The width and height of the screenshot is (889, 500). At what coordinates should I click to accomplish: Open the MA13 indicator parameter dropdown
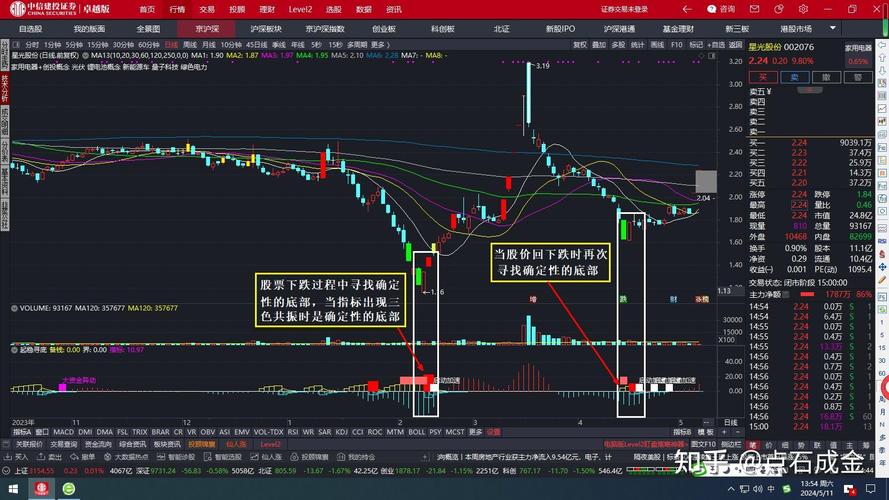tap(86, 56)
